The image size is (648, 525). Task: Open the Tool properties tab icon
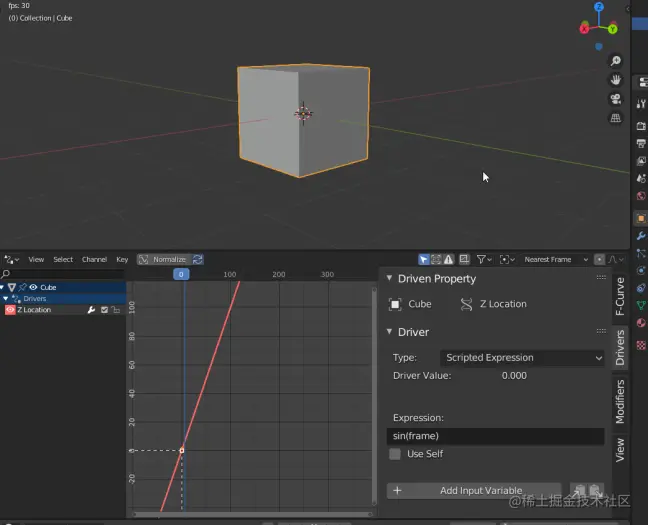pyautogui.click(x=641, y=103)
